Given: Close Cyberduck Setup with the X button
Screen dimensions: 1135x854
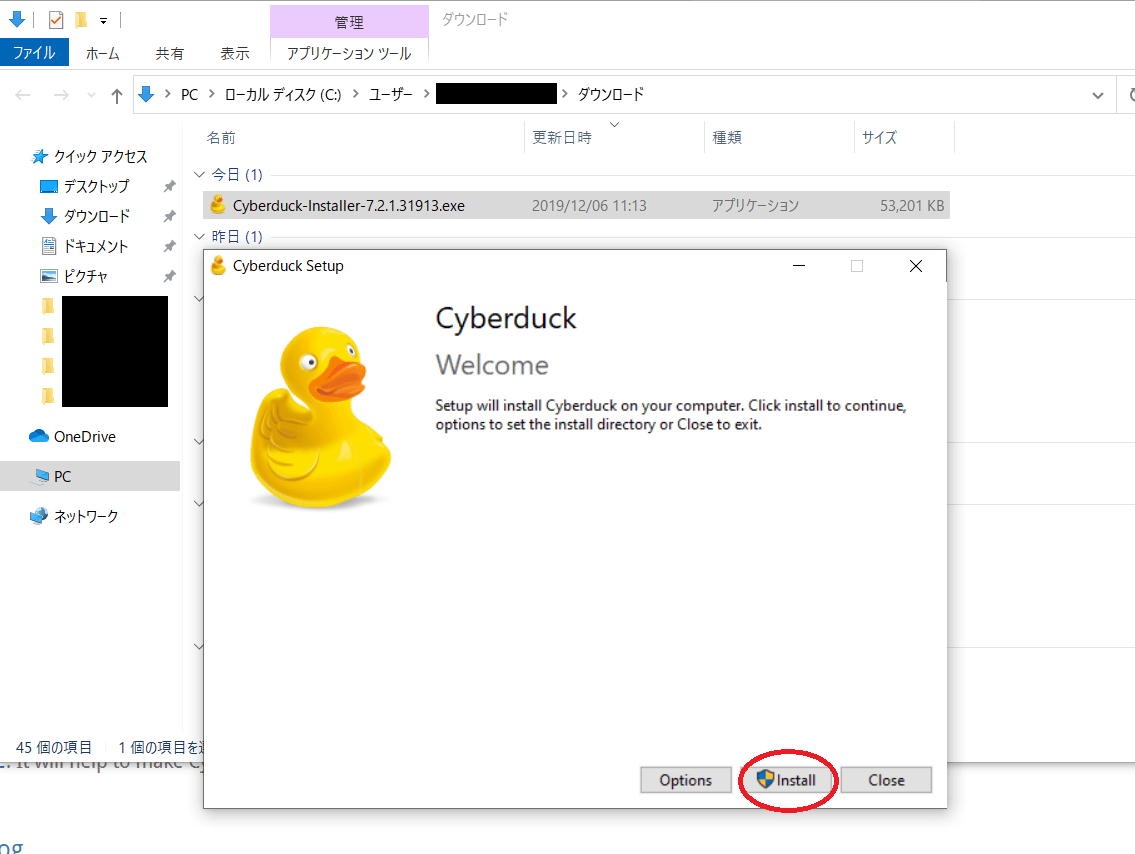Looking at the screenshot, I should (x=916, y=266).
